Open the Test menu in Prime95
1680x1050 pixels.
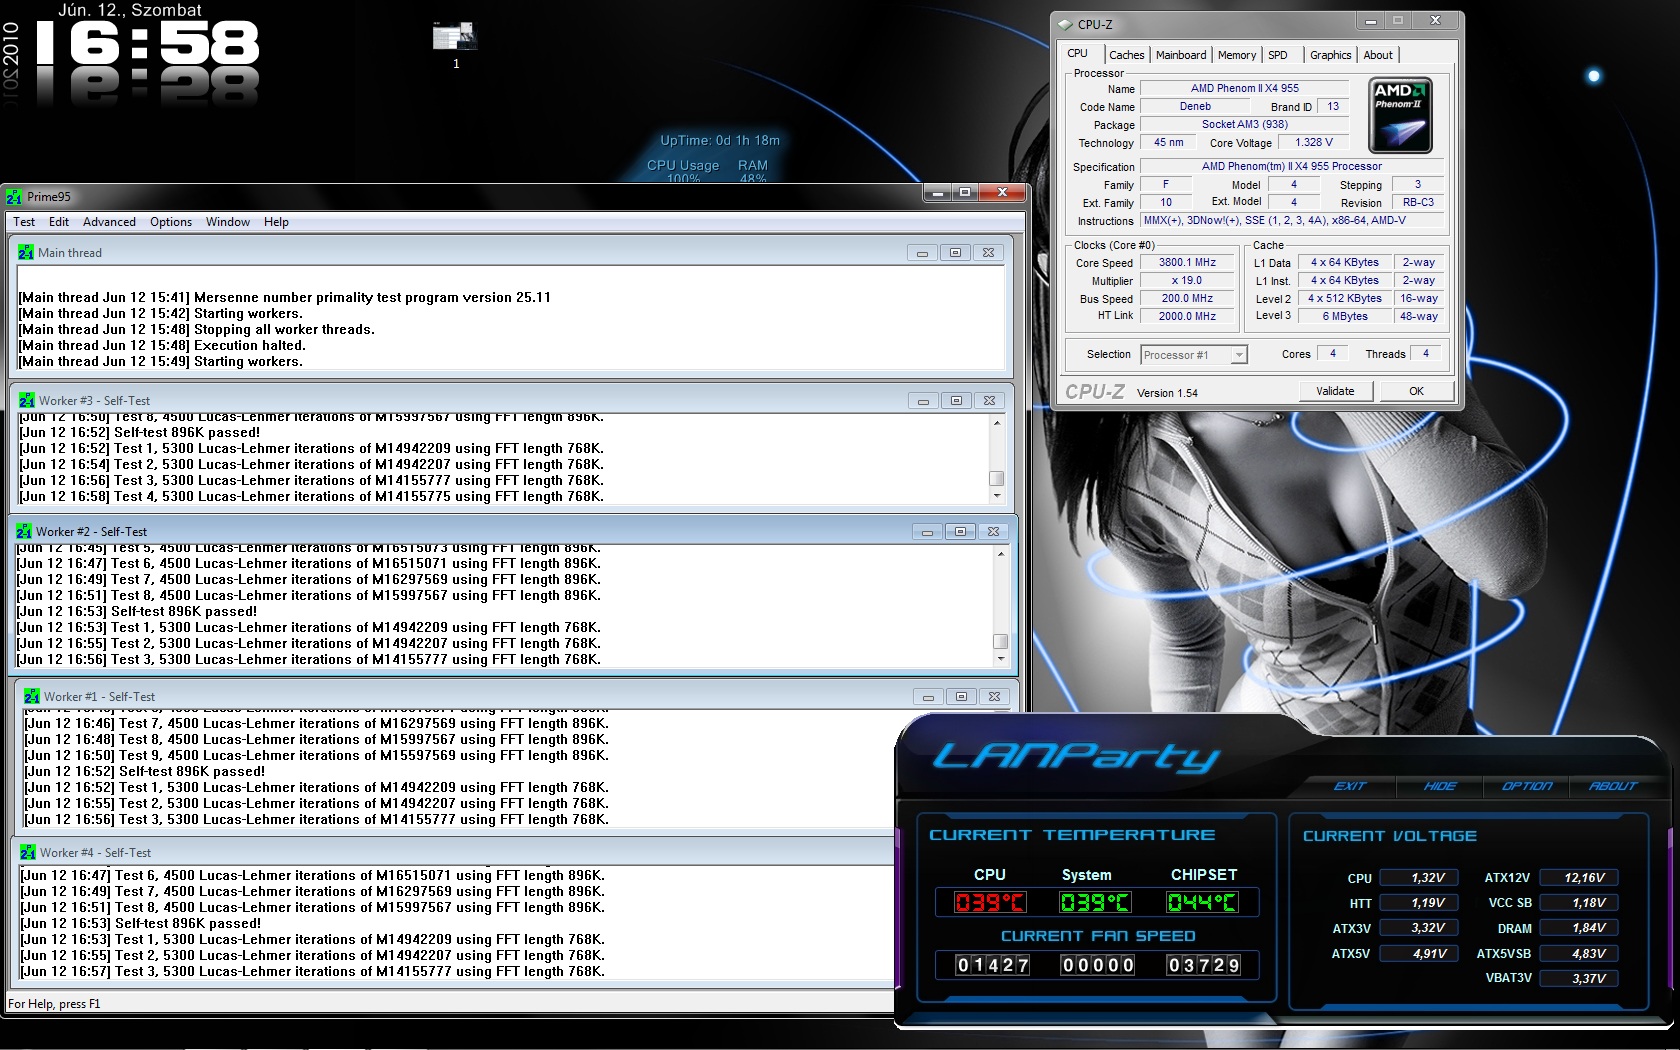pyautogui.click(x=24, y=222)
